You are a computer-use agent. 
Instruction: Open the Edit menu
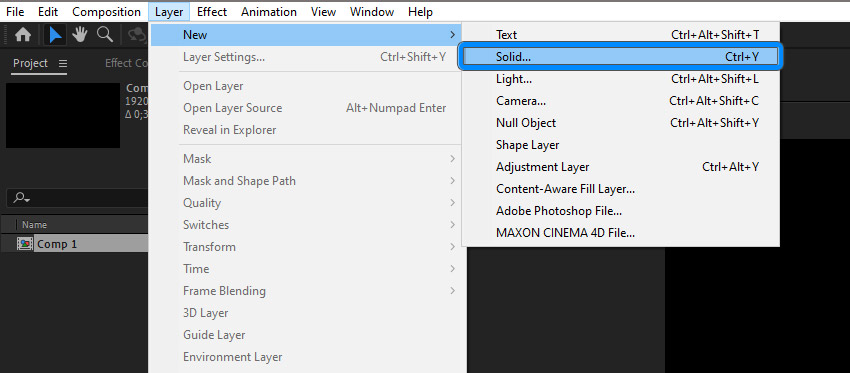pos(48,11)
